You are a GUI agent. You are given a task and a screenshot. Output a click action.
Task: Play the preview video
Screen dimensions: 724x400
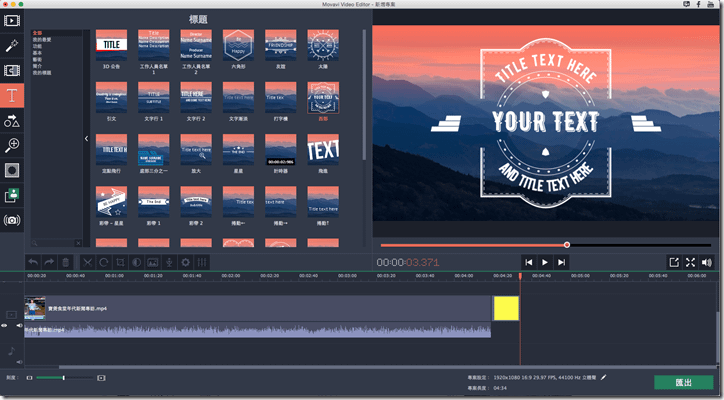(x=545, y=262)
